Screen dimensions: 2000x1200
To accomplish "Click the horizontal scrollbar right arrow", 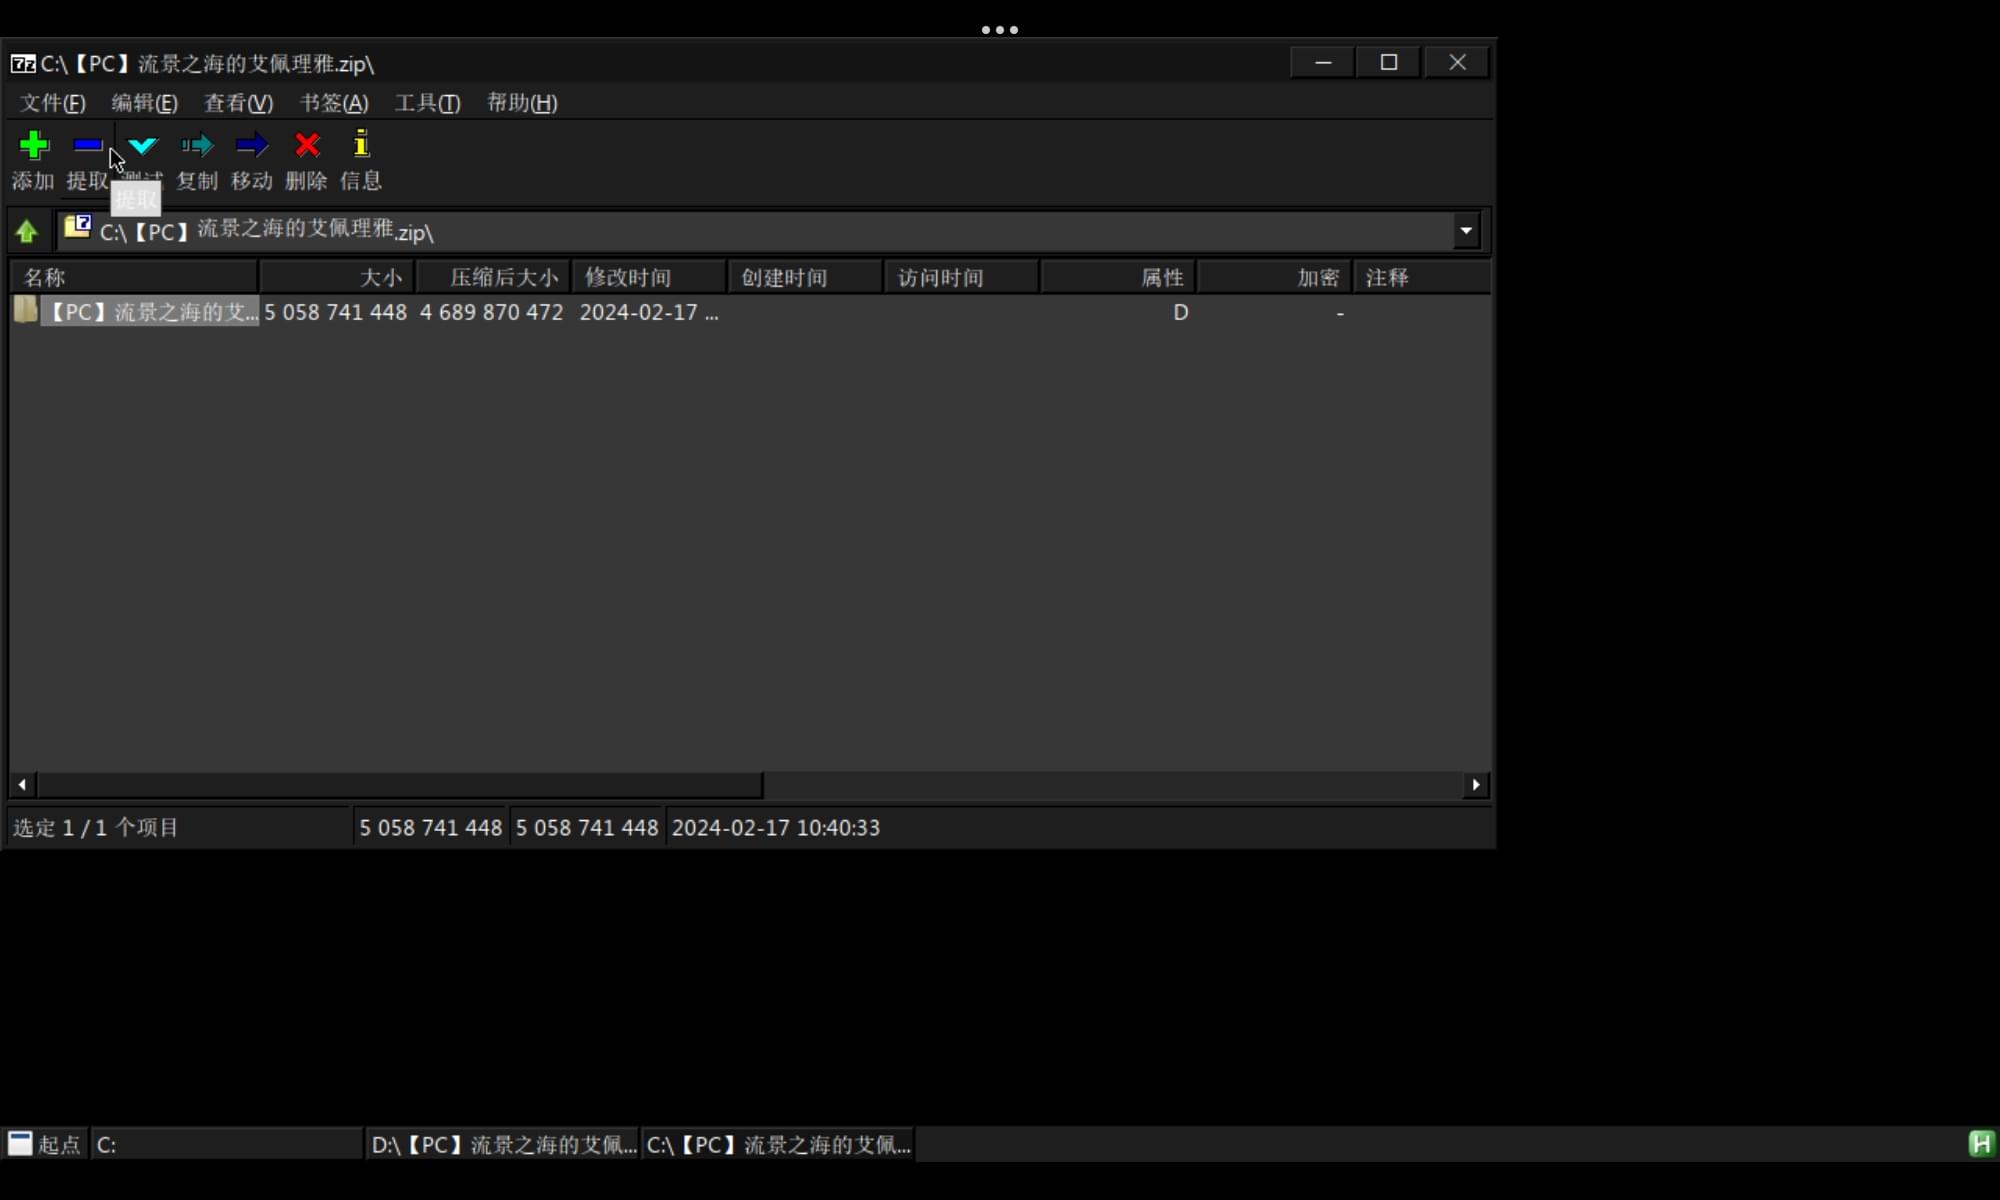I will 1476,785.
